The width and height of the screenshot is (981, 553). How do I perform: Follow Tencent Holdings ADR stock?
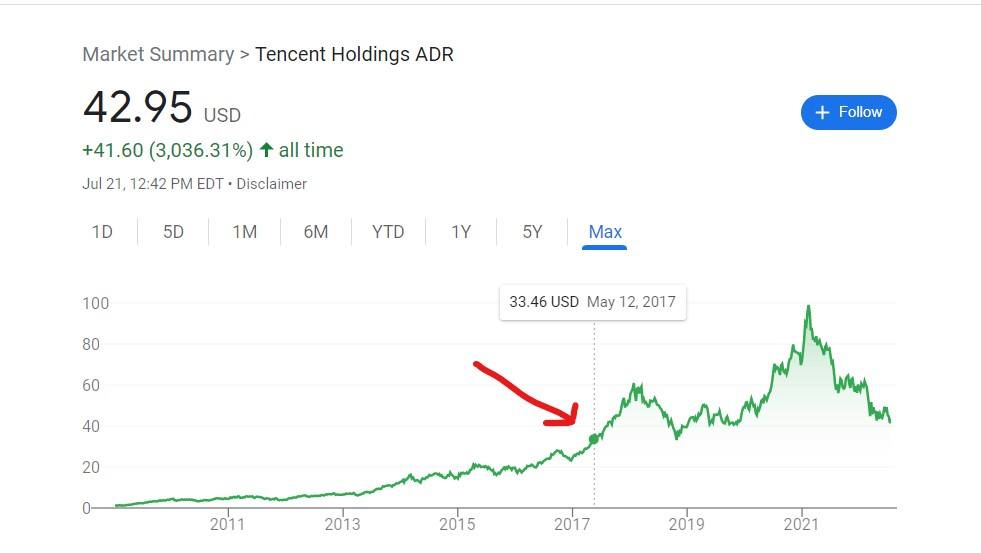click(848, 113)
